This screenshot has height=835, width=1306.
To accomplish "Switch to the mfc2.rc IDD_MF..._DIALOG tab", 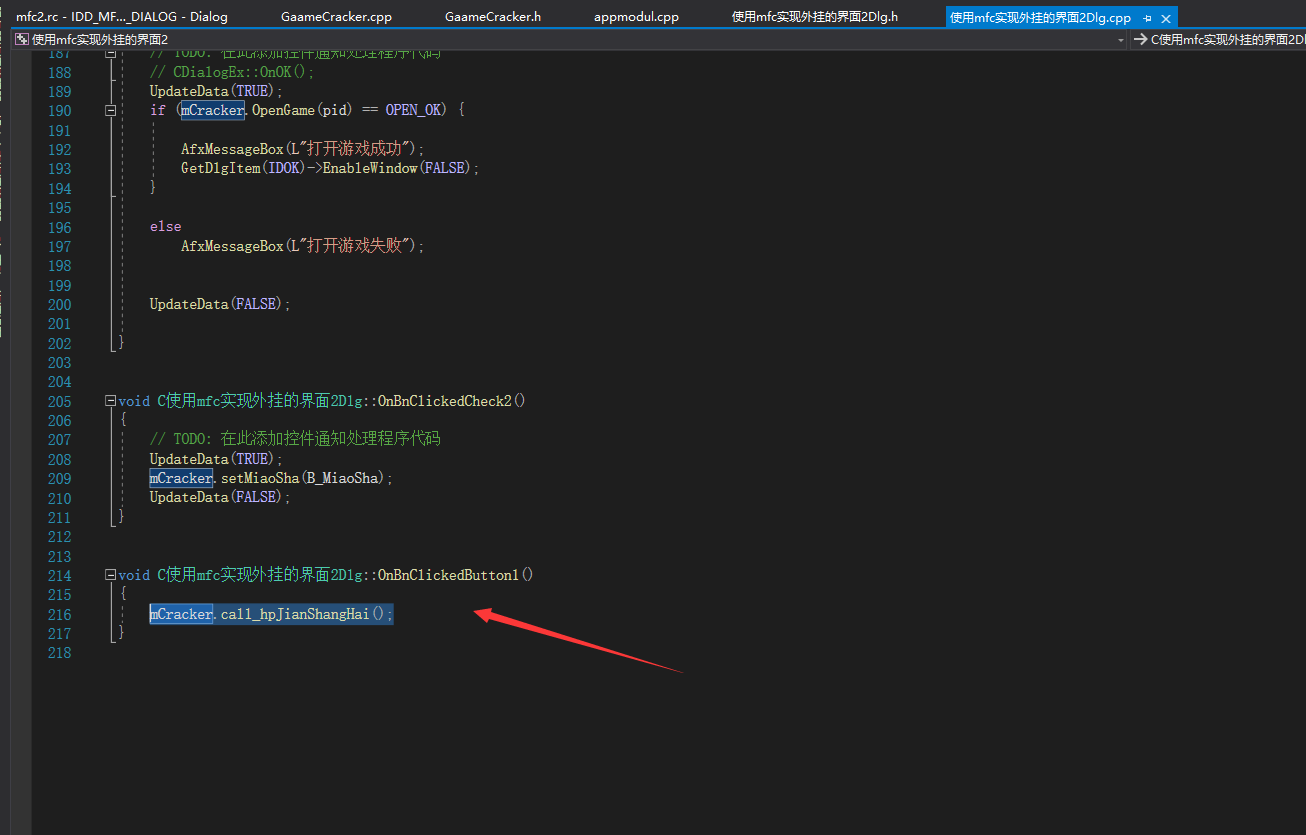I will [122, 17].
